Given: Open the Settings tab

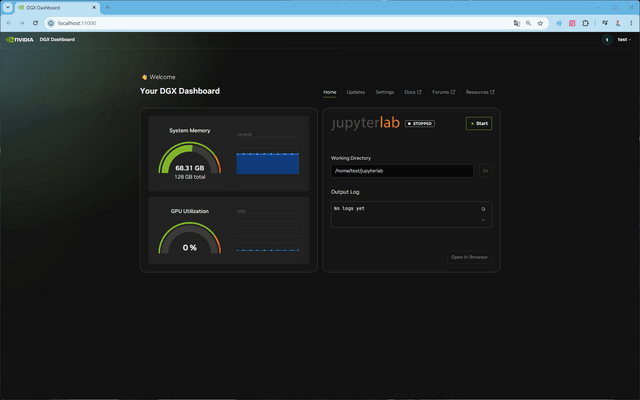Looking at the screenshot, I should point(384,92).
